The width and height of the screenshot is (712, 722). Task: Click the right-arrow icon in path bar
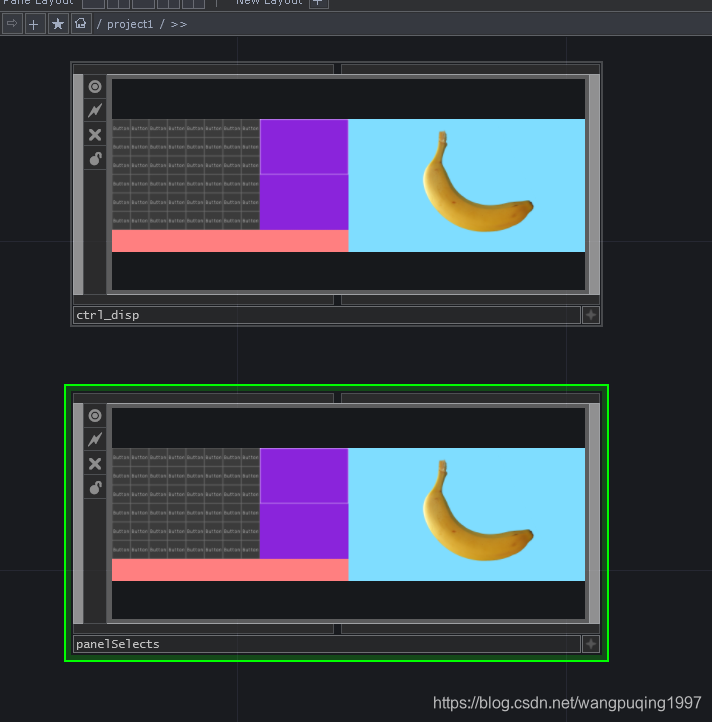pos(12,24)
